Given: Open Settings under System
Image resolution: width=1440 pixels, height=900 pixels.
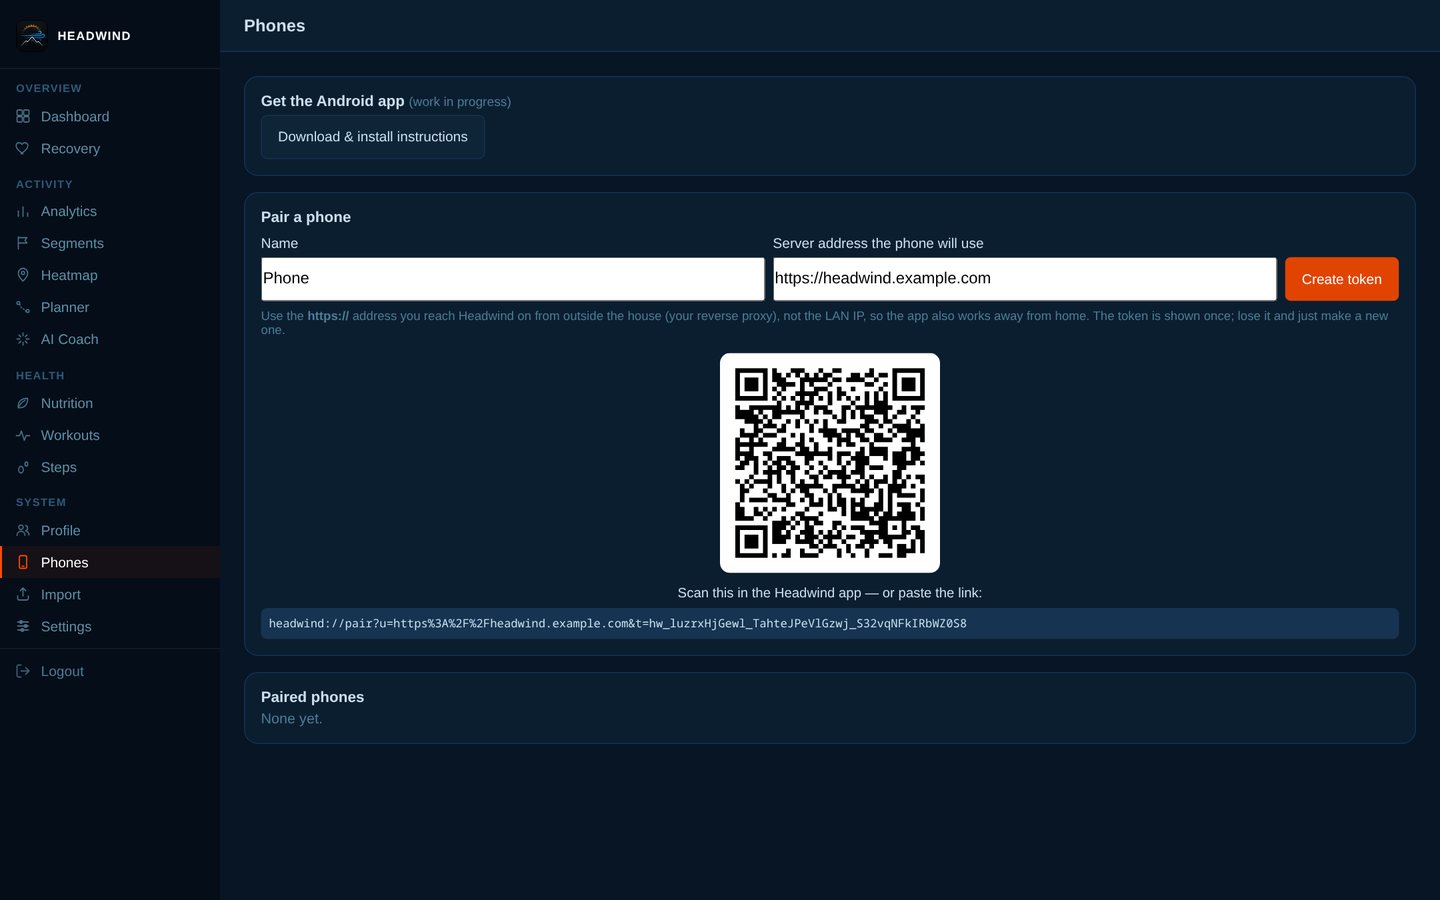Looking at the screenshot, I should 110,626.
